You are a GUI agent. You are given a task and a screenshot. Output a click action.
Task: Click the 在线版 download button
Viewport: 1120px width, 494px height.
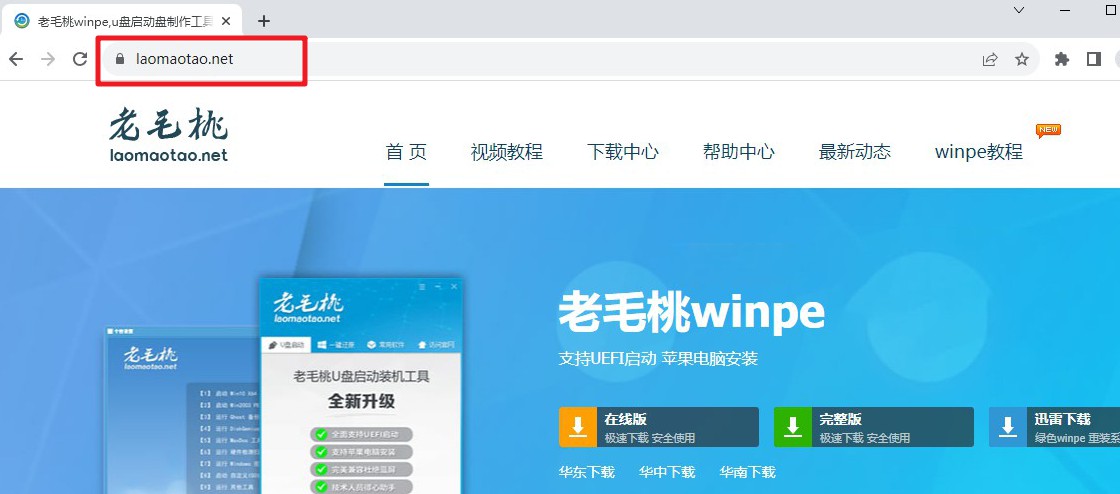pyautogui.click(x=659, y=427)
